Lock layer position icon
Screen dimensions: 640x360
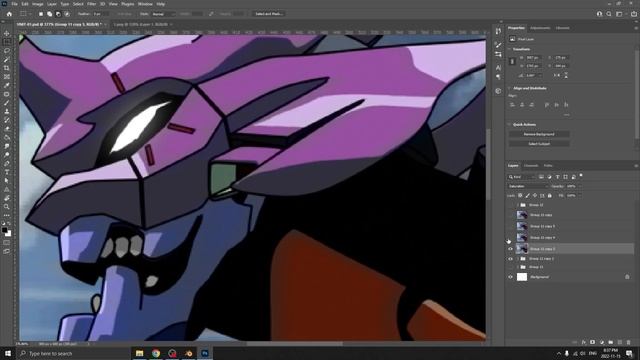click(535, 196)
